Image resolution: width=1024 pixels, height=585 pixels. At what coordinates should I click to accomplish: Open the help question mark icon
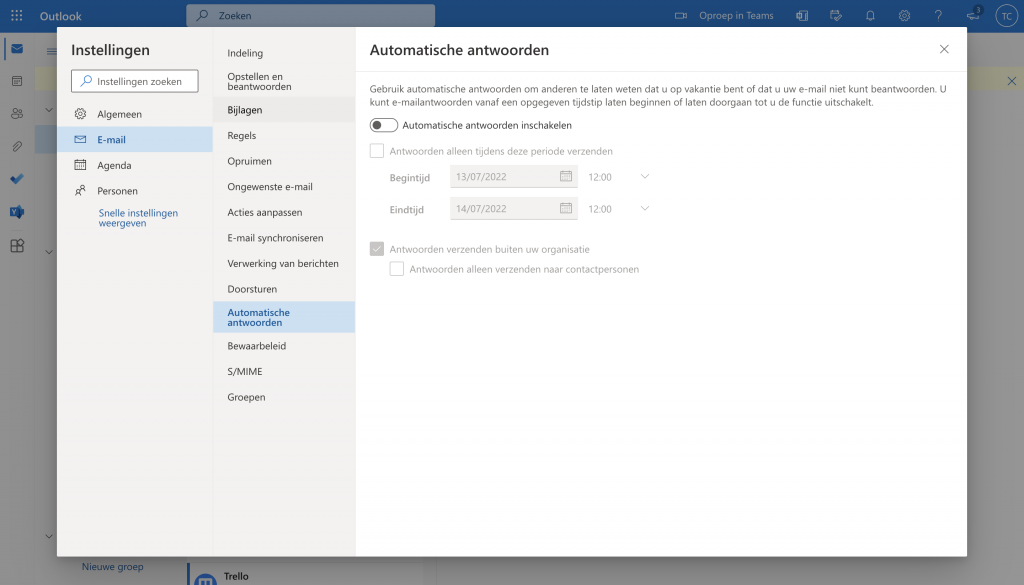coord(938,16)
